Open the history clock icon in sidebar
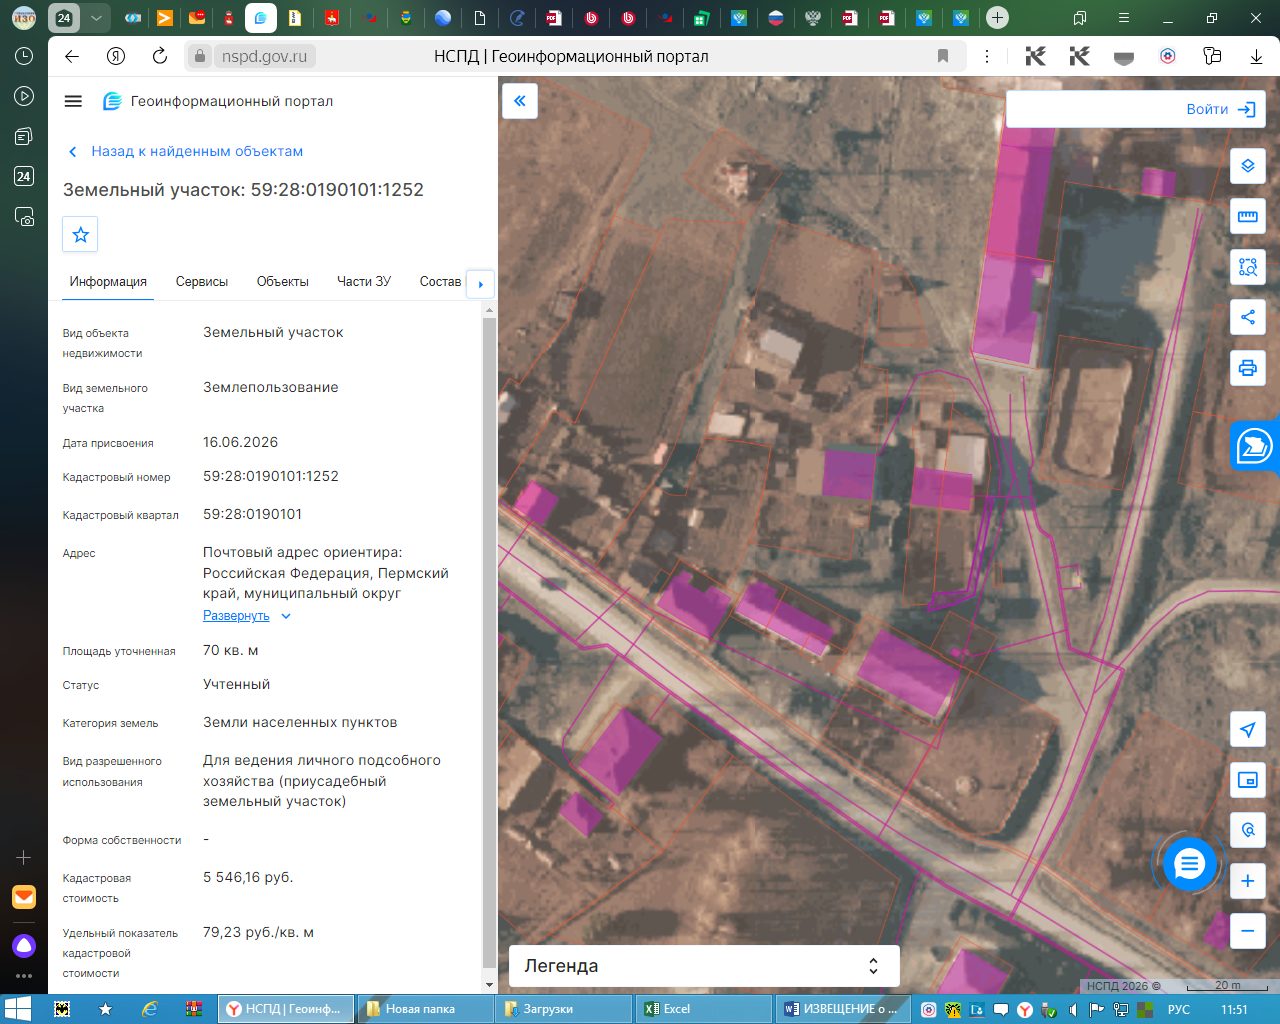Viewport: 1280px width, 1024px height. point(24,57)
